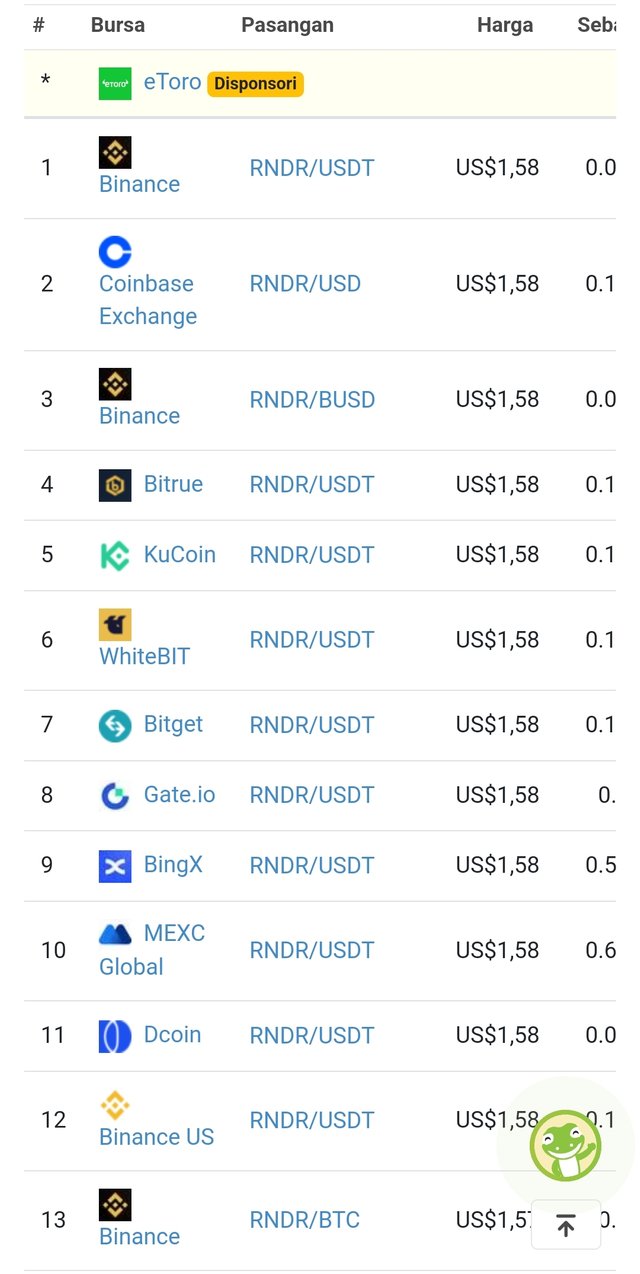
Task: Click the eToro logo icon
Action: (x=115, y=84)
